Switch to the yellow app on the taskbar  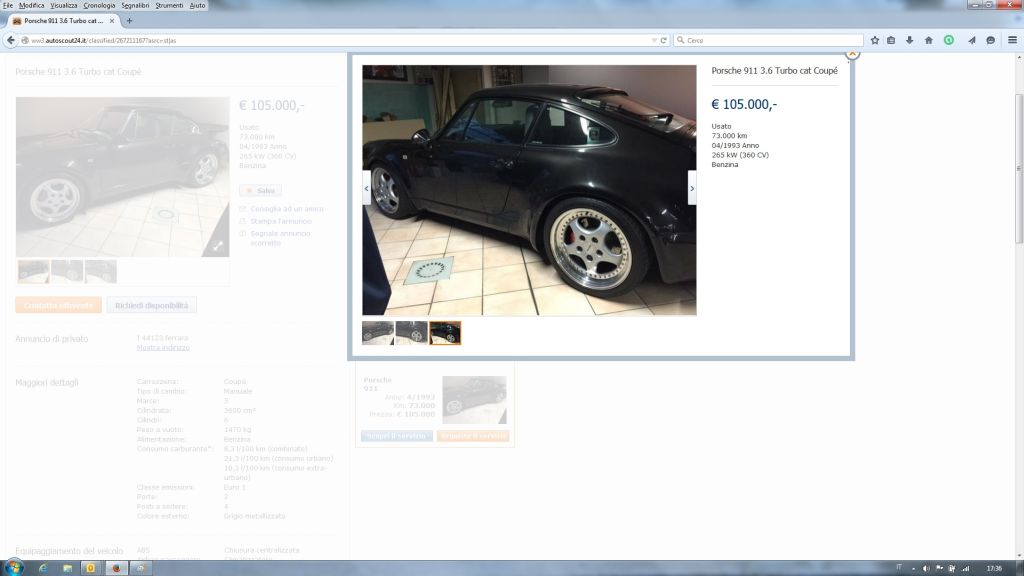(91, 568)
